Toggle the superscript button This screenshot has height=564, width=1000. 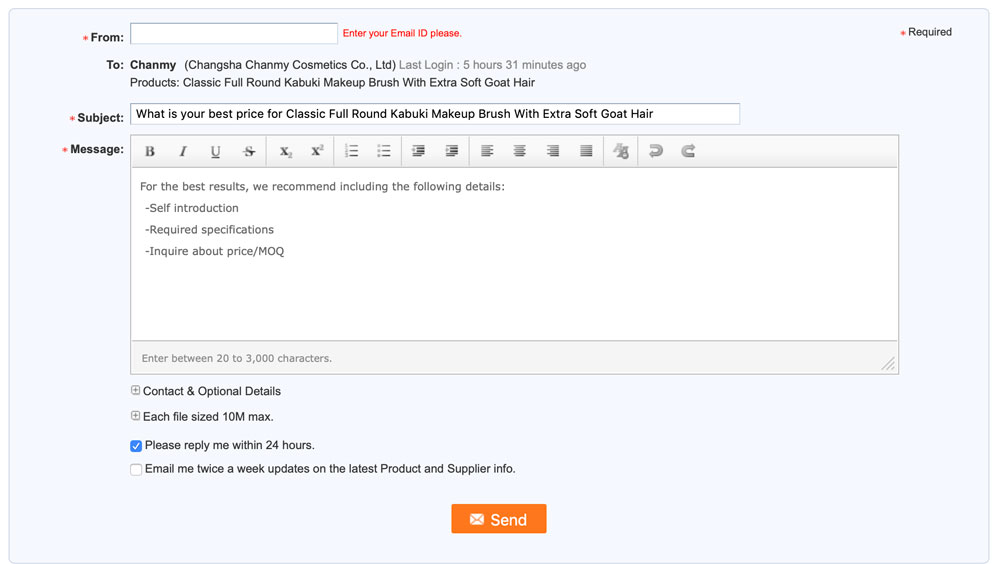pyautogui.click(x=317, y=152)
